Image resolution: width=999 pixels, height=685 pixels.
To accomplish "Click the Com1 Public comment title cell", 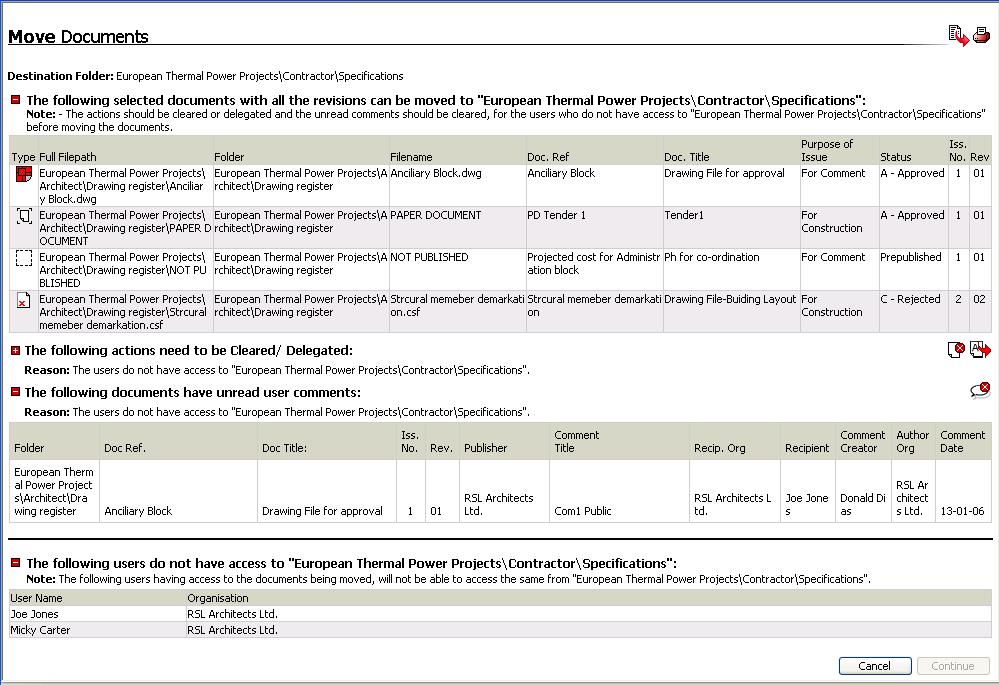I will (619, 491).
